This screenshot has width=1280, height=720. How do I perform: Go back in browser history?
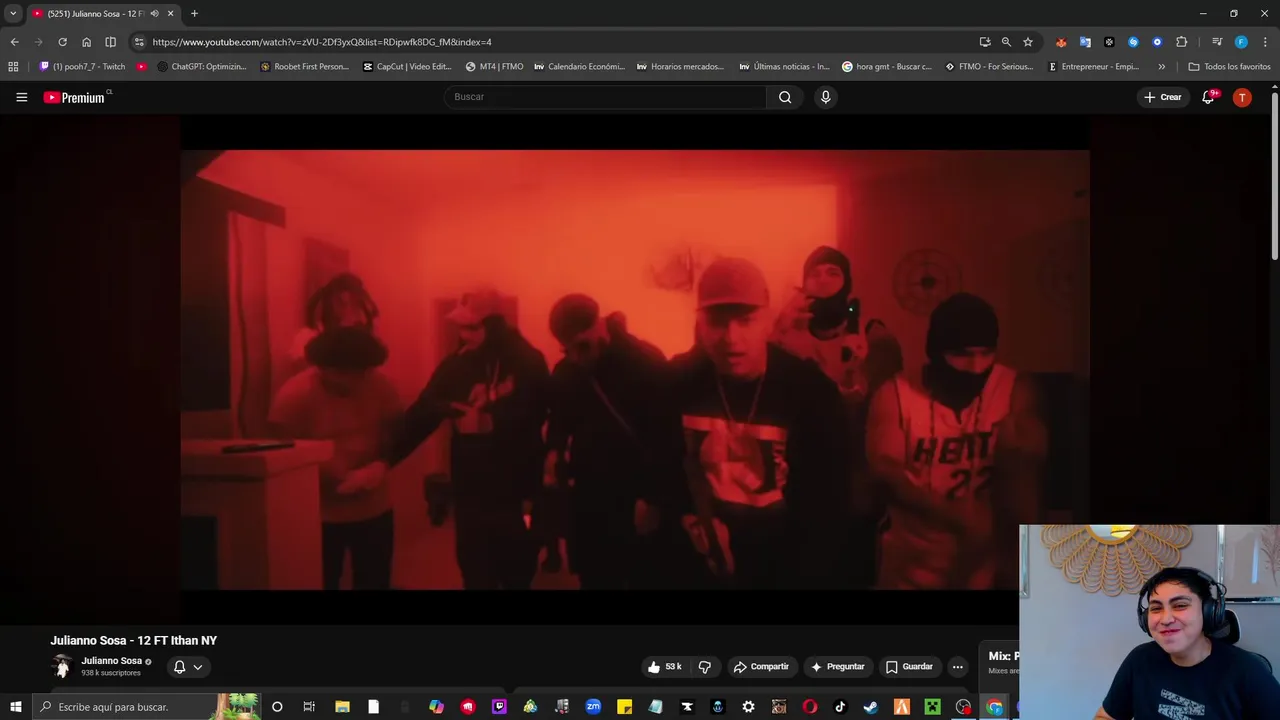[14, 42]
